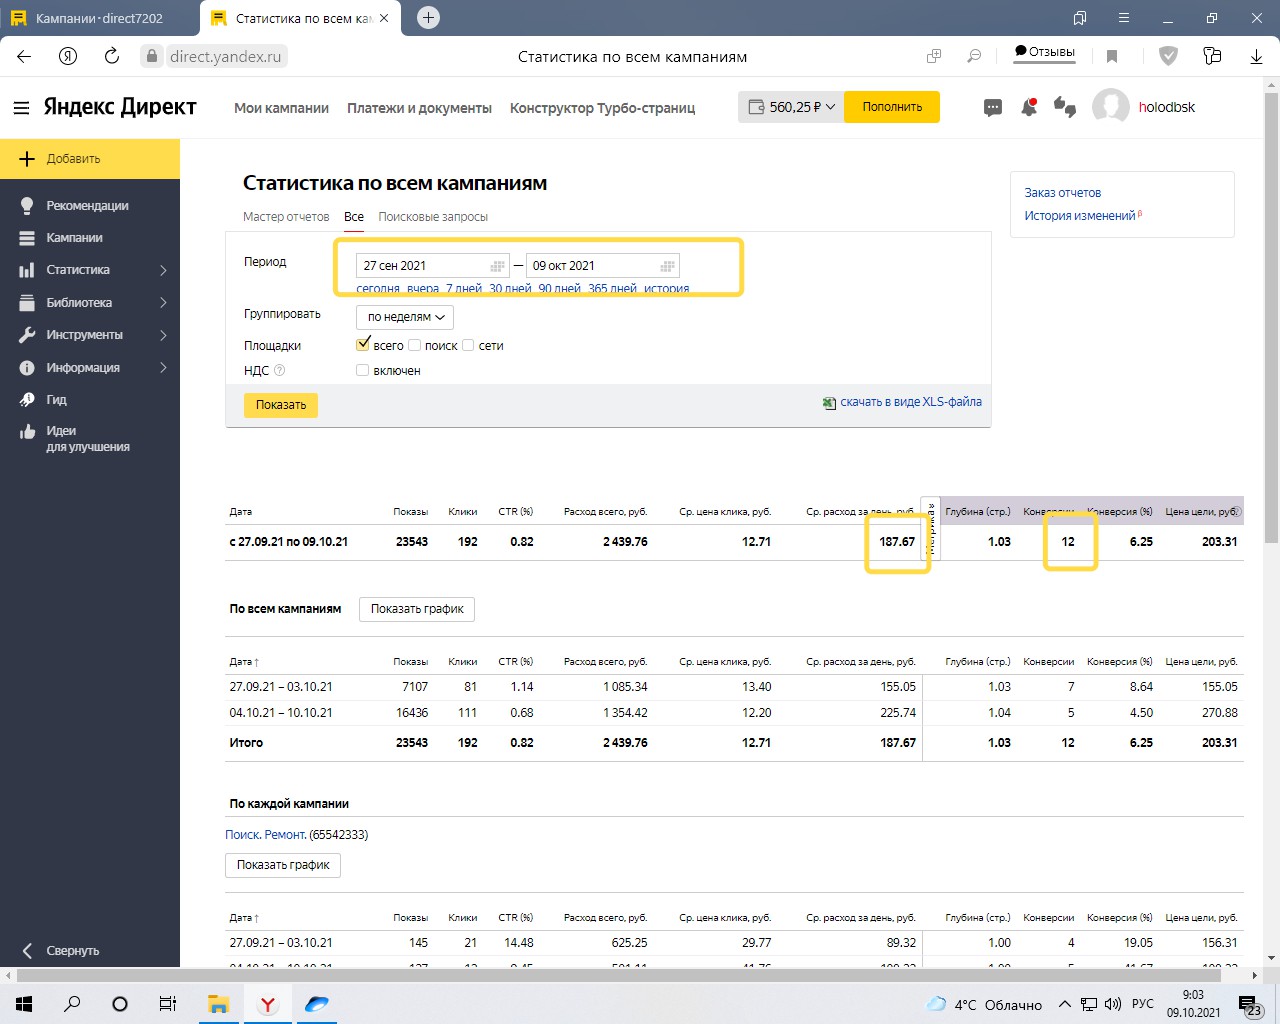Open calendar picker for start date

497,266
